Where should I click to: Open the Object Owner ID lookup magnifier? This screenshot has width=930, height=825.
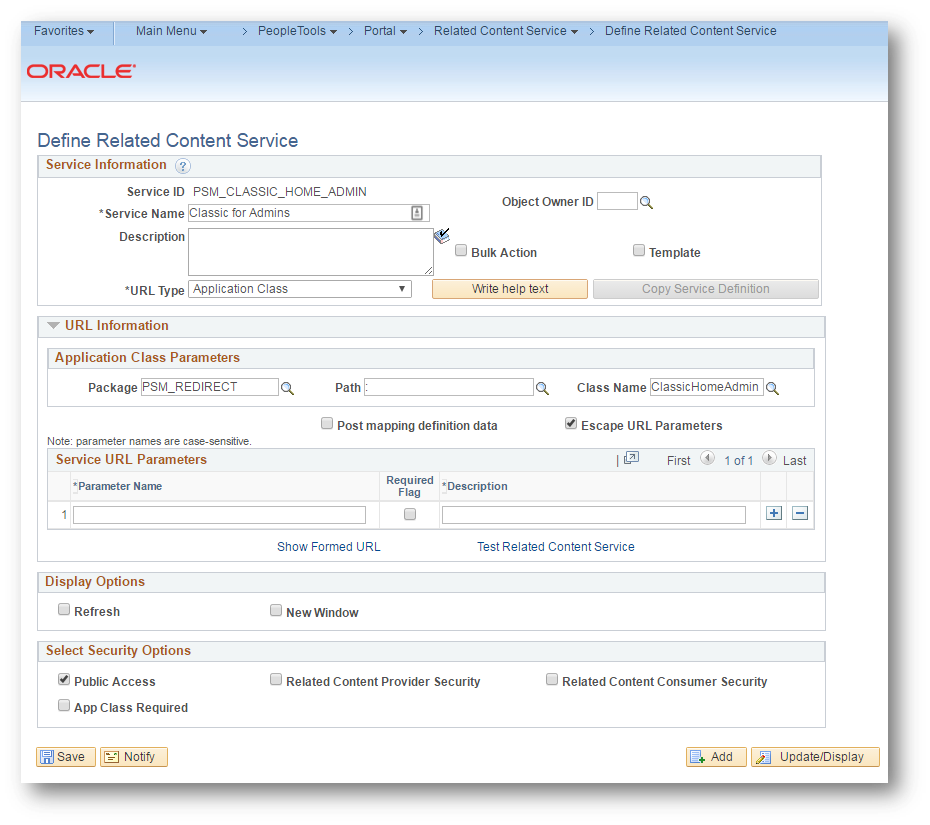click(646, 202)
